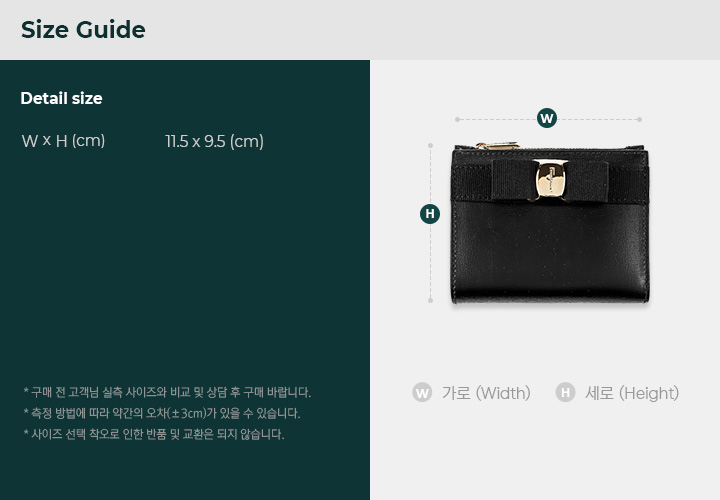Click the gold zipper pull on wallet

497,146
